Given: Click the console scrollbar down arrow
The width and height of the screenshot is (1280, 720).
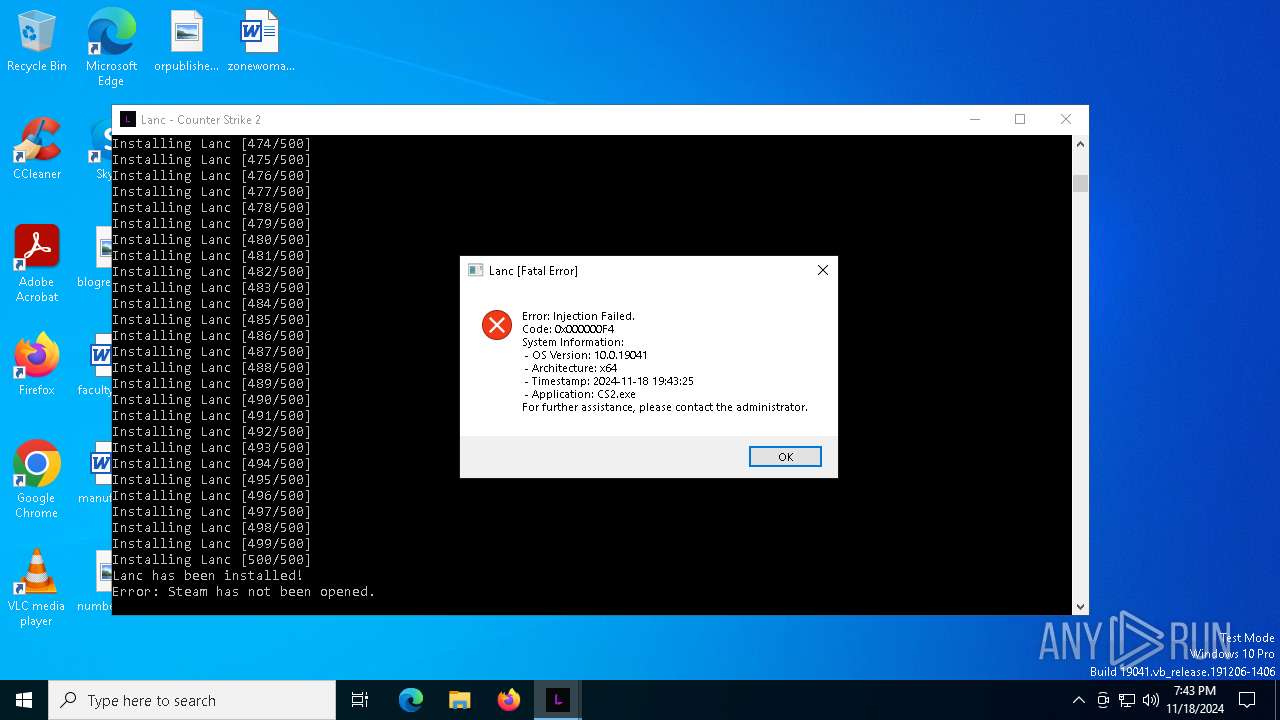Looking at the screenshot, I should click(1080, 606).
